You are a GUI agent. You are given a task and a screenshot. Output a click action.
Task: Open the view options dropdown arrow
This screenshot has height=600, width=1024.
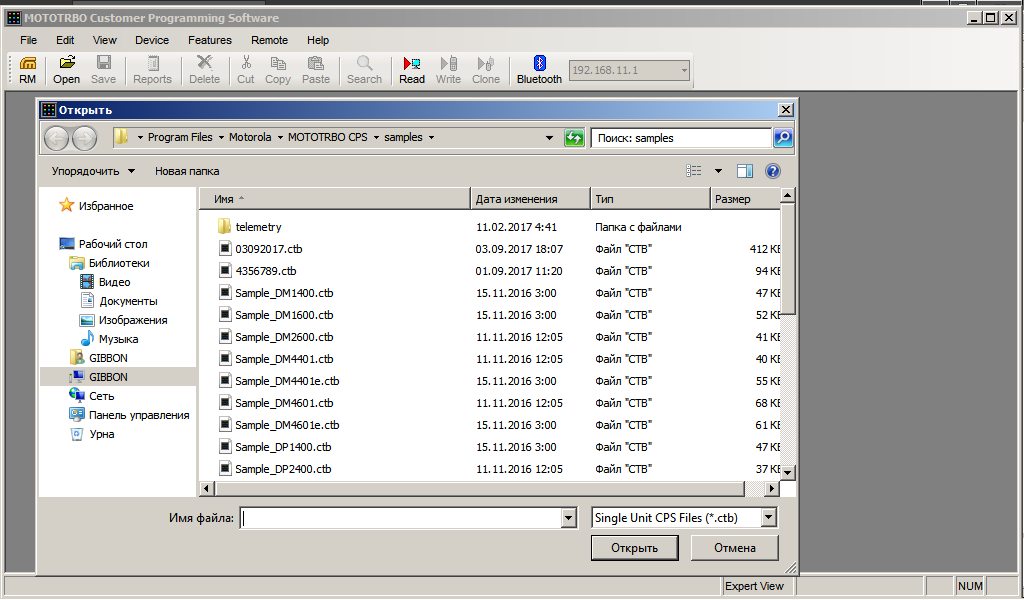click(x=718, y=171)
